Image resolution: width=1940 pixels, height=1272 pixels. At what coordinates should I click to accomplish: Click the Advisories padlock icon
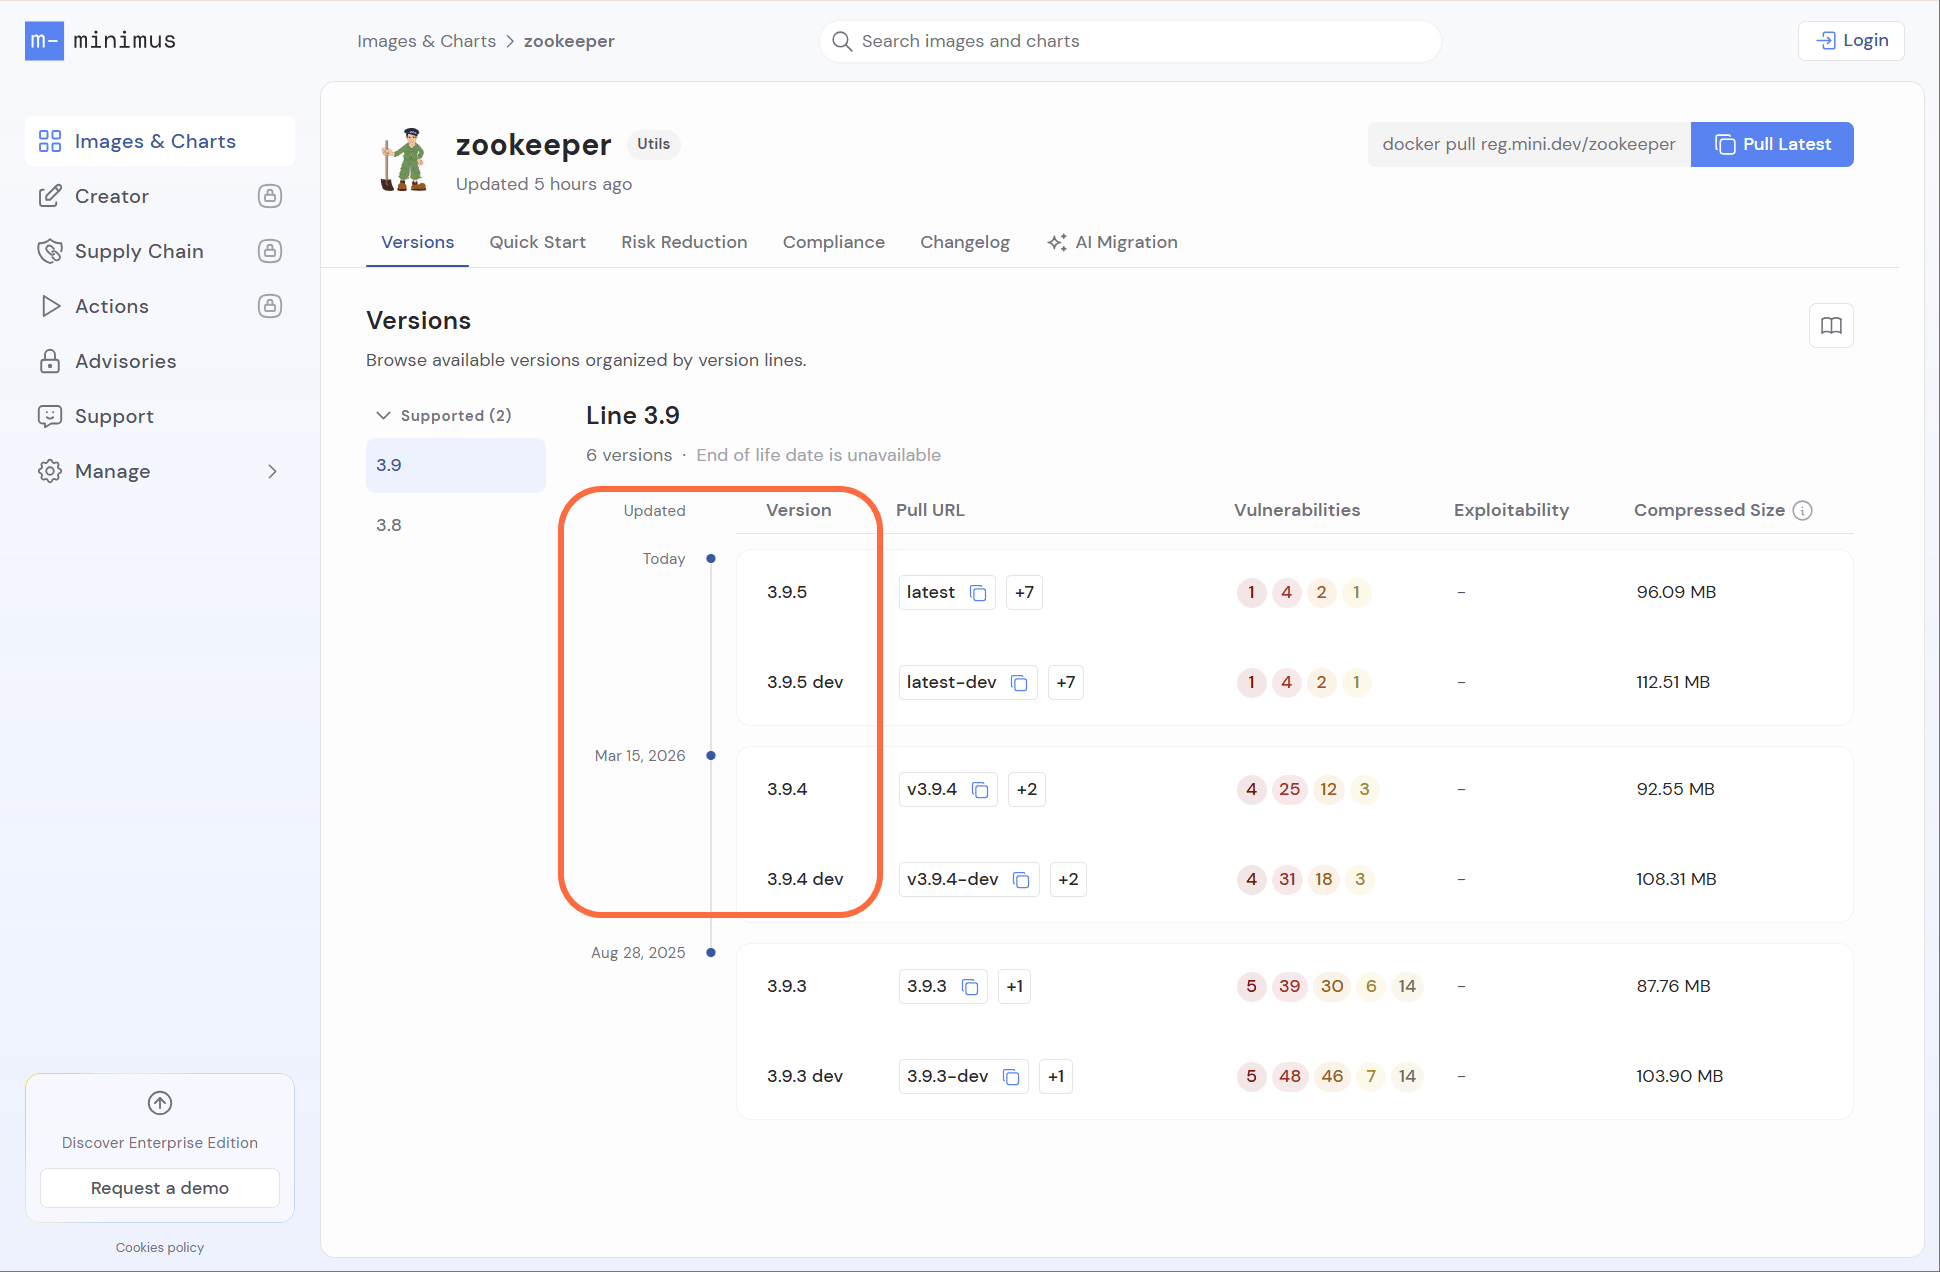coord(50,361)
